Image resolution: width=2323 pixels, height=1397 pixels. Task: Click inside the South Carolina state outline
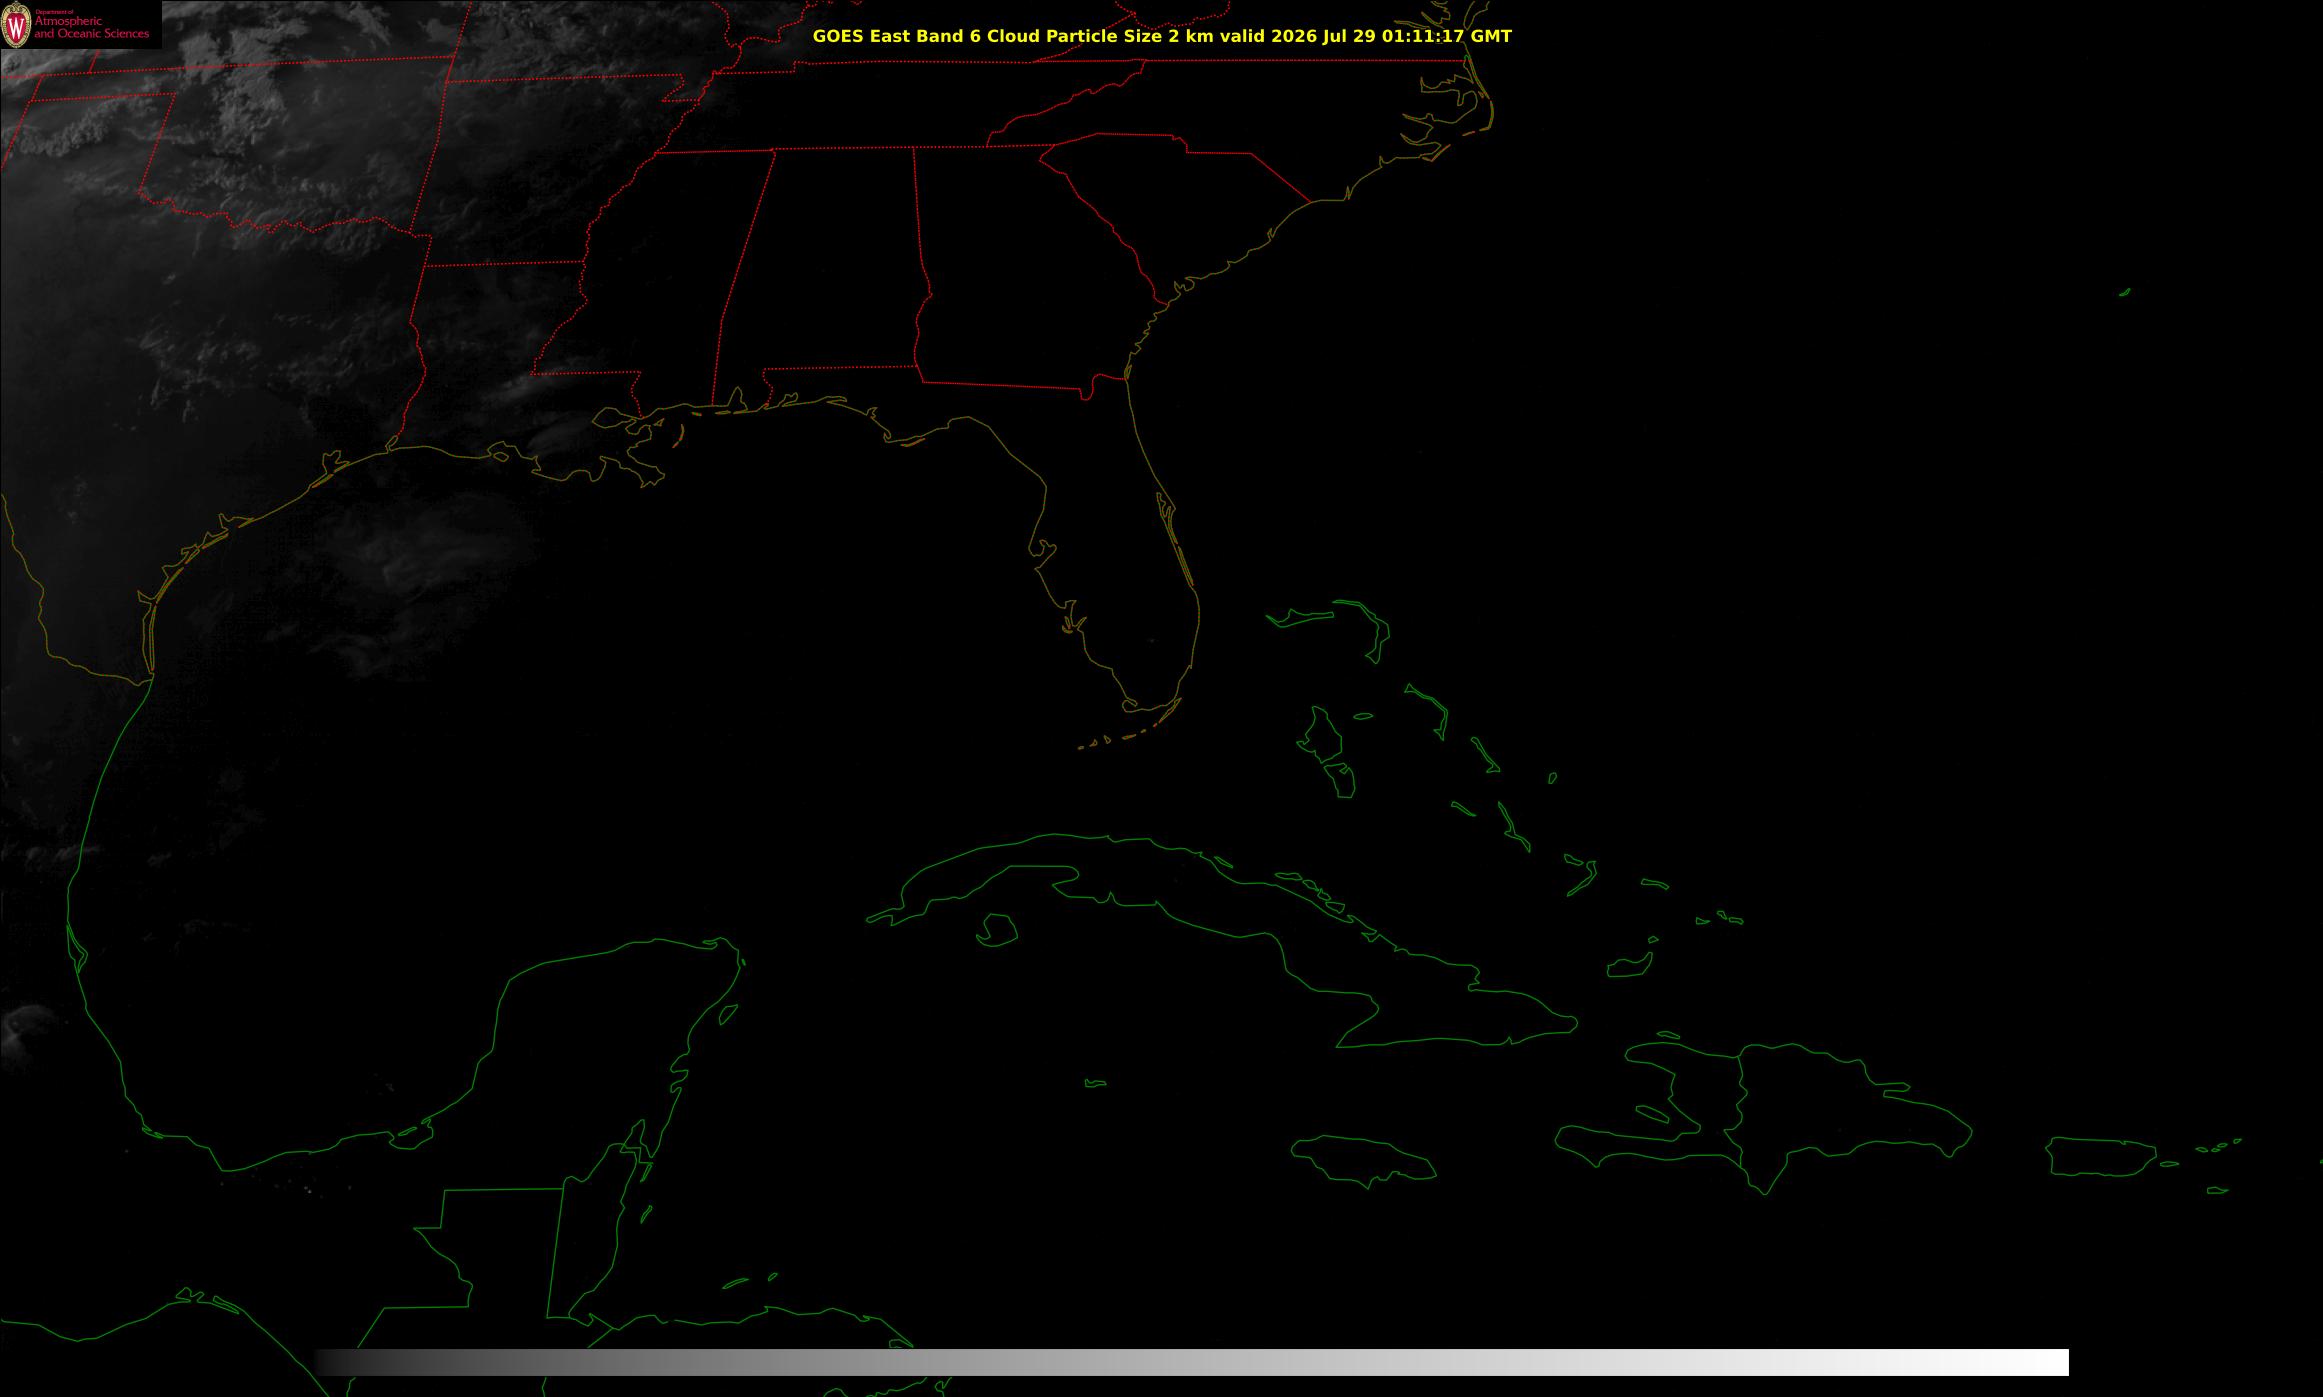click(x=1180, y=200)
